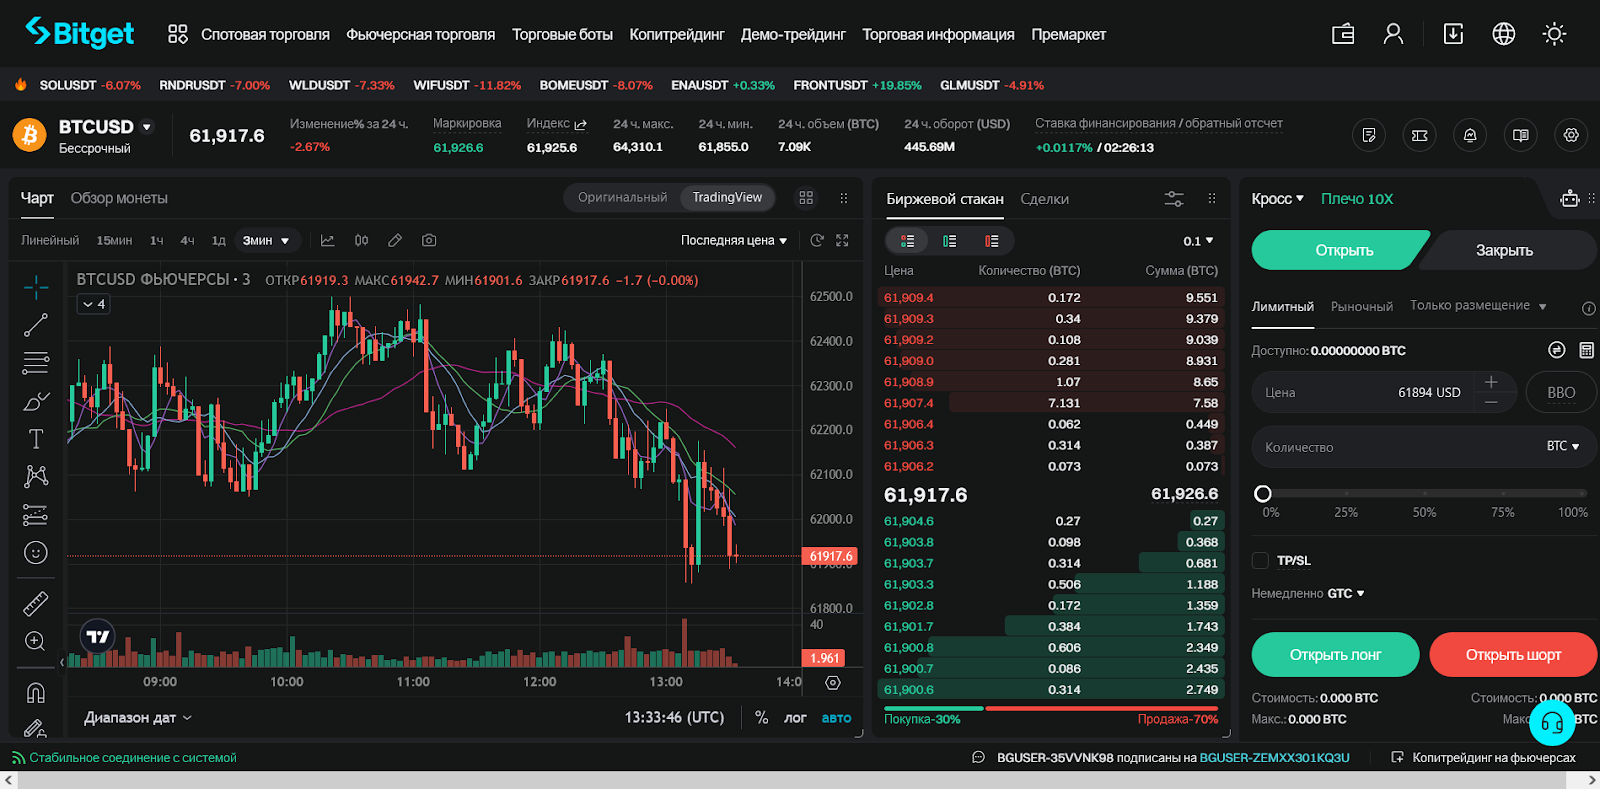The height and width of the screenshot is (789, 1600).
Task: Expand the Диапазон дат menu
Action: coord(138,717)
